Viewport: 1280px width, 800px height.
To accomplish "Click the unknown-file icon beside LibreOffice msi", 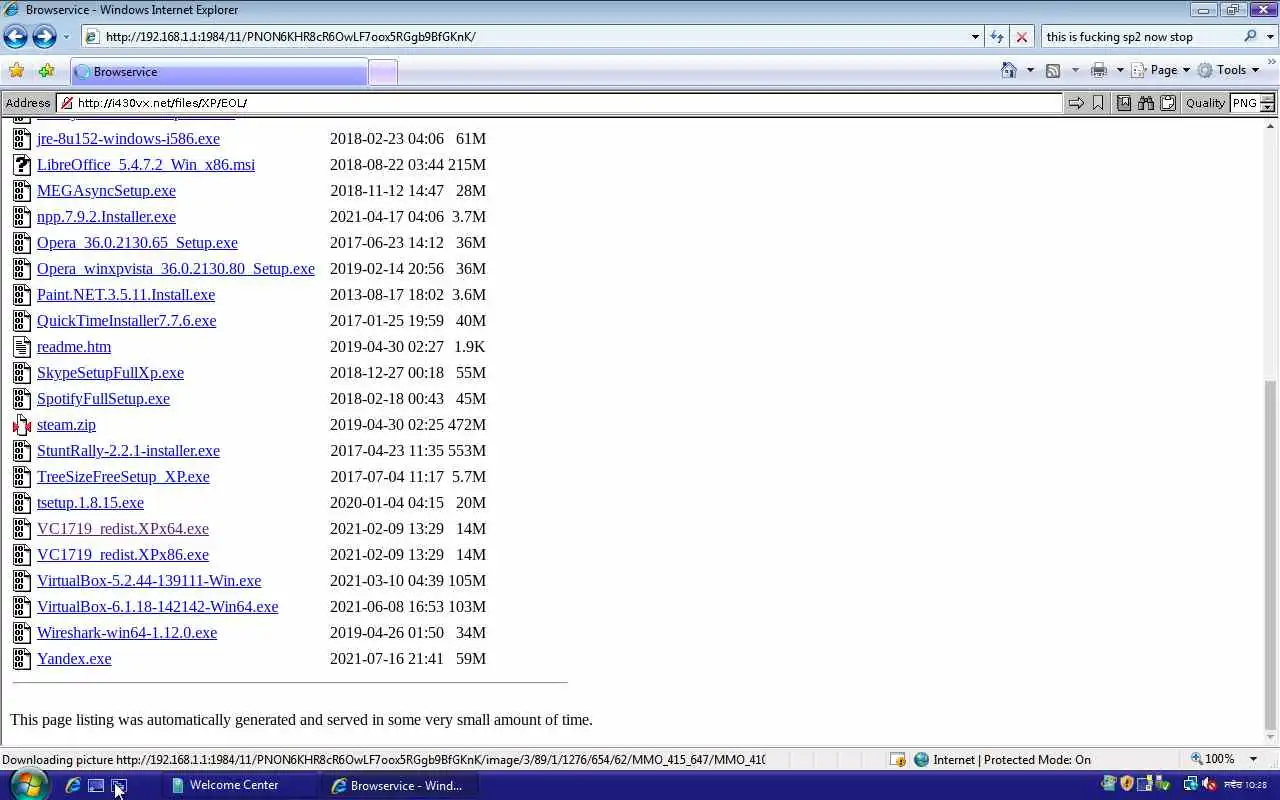I will 22,165.
